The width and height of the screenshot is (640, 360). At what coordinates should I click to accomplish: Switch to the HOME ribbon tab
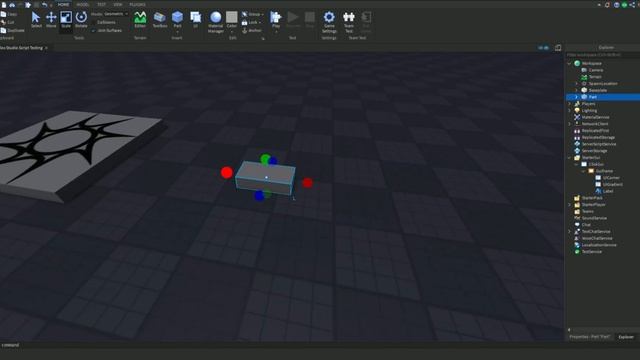(63, 4)
